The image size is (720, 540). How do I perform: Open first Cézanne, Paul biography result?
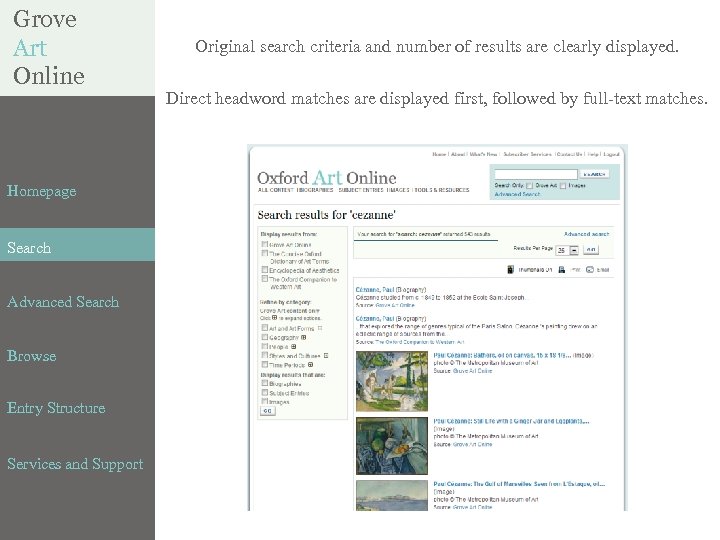375,290
